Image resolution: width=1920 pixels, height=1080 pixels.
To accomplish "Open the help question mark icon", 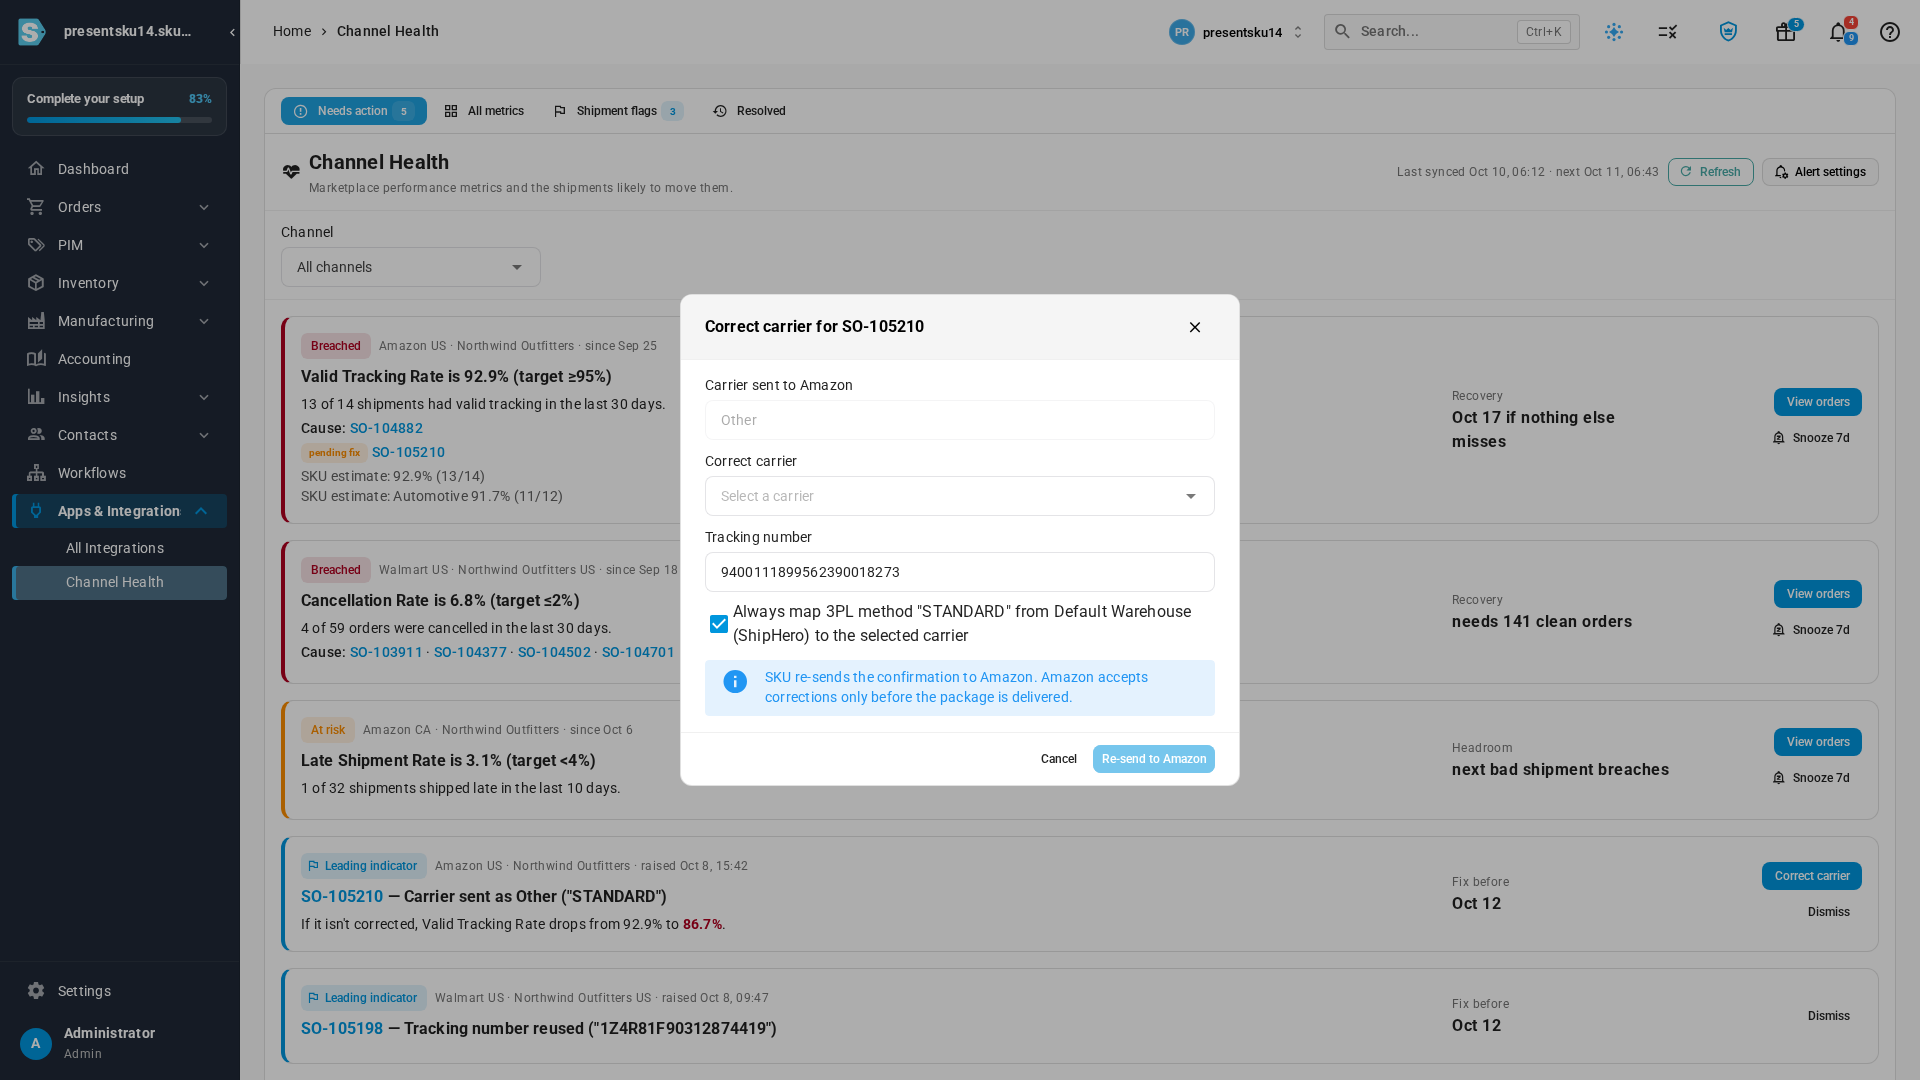I will (x=1890, y=32).
